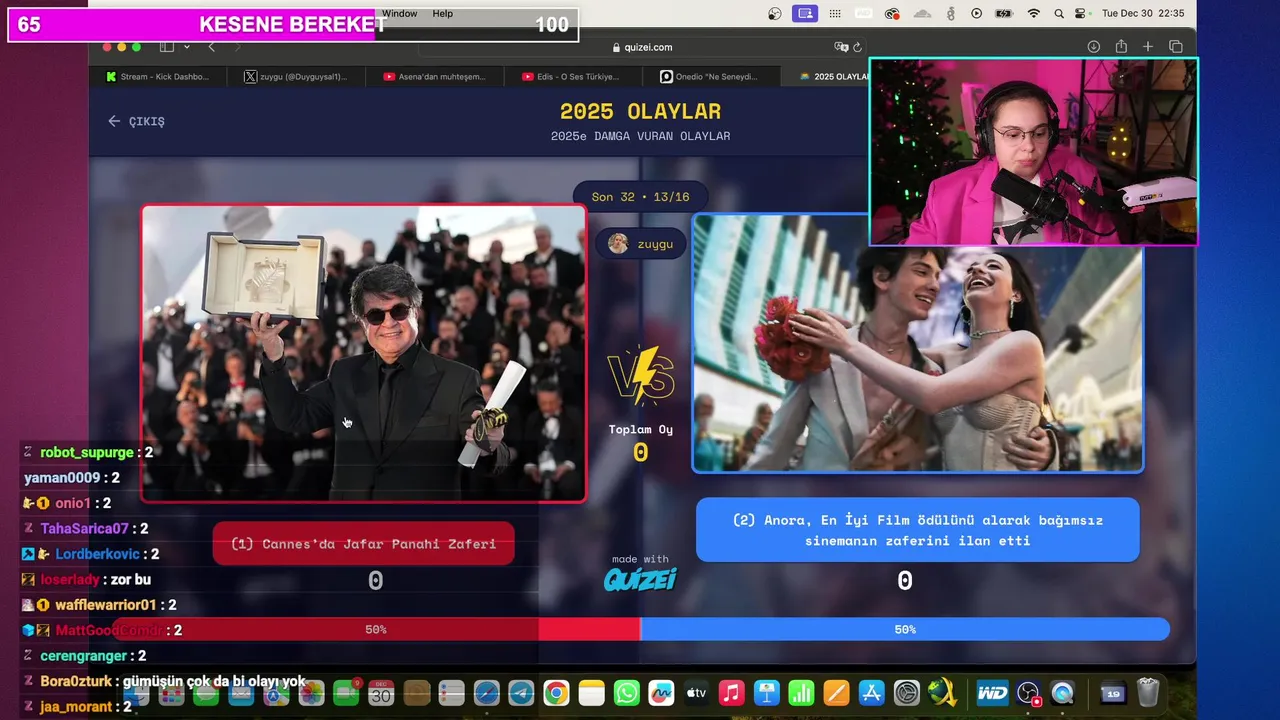Click the robot_supurge chat username

click(x=87, y=452)
